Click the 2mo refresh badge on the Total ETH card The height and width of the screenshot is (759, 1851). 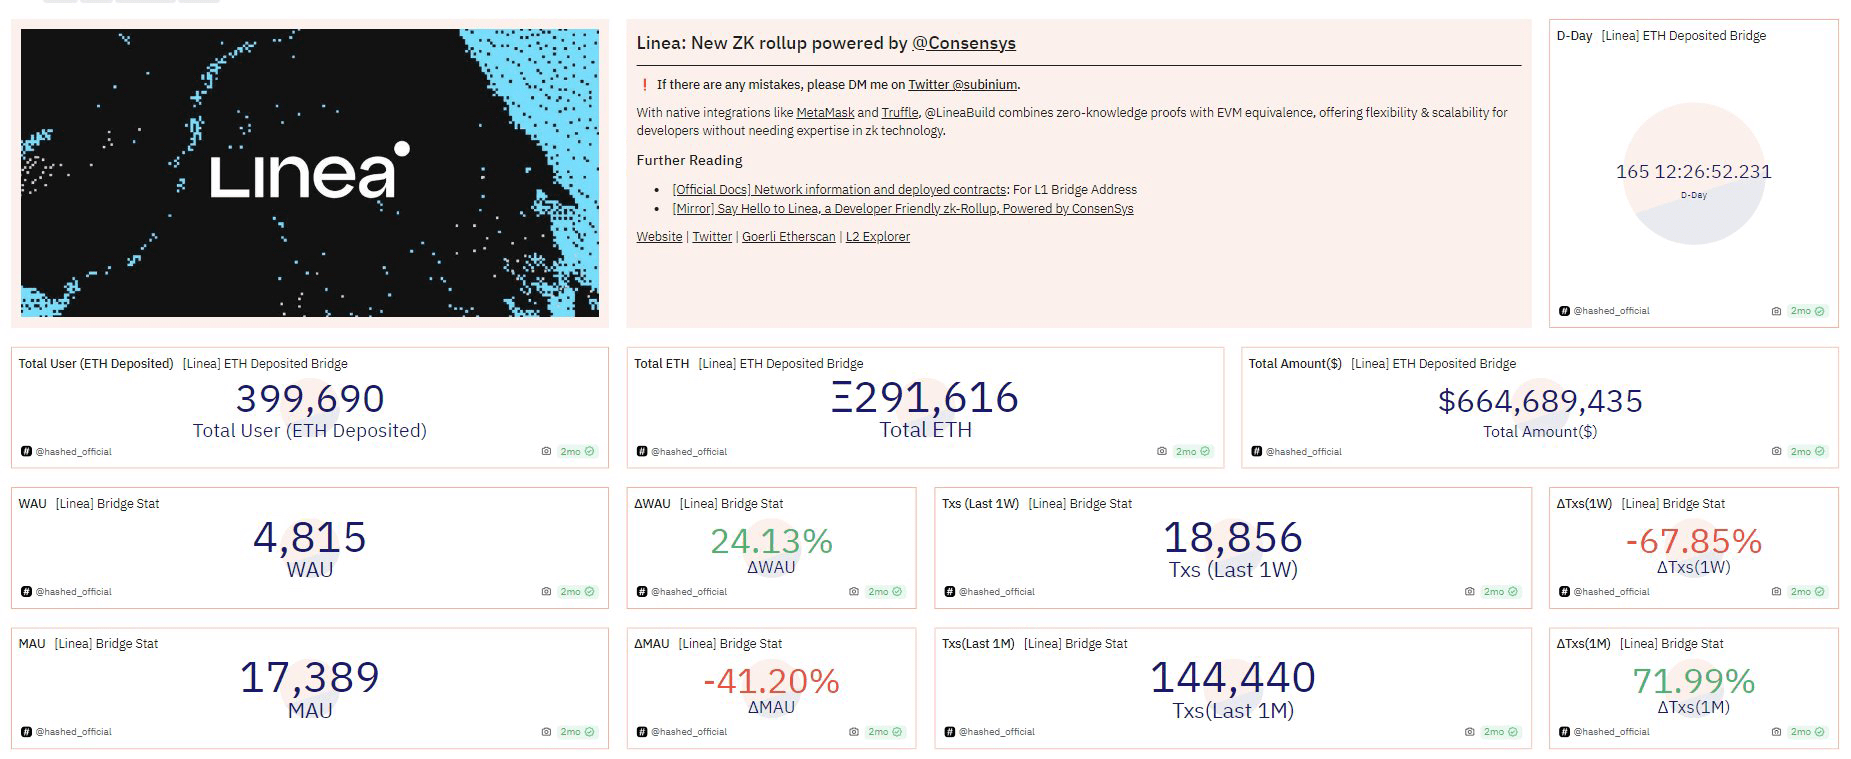coord(1192,452)
